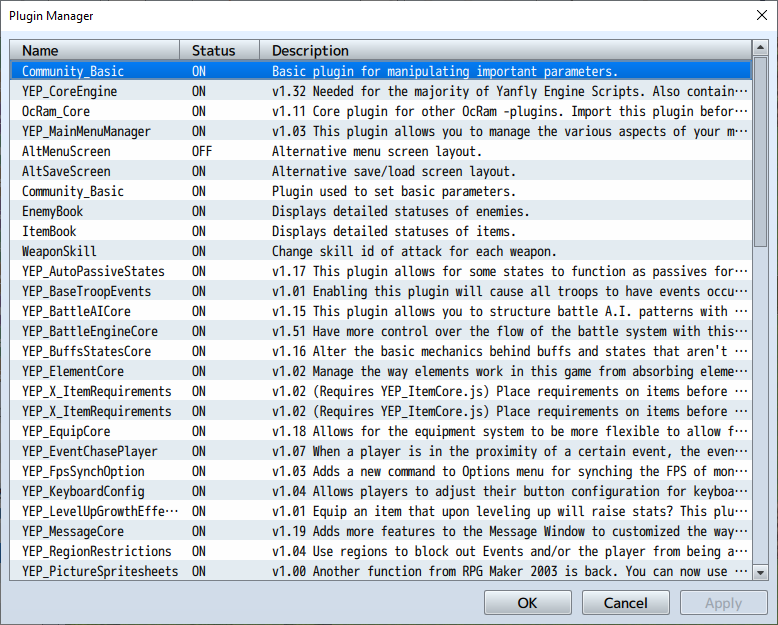Select the OcRam_Core plugin row

pos(381,111)
